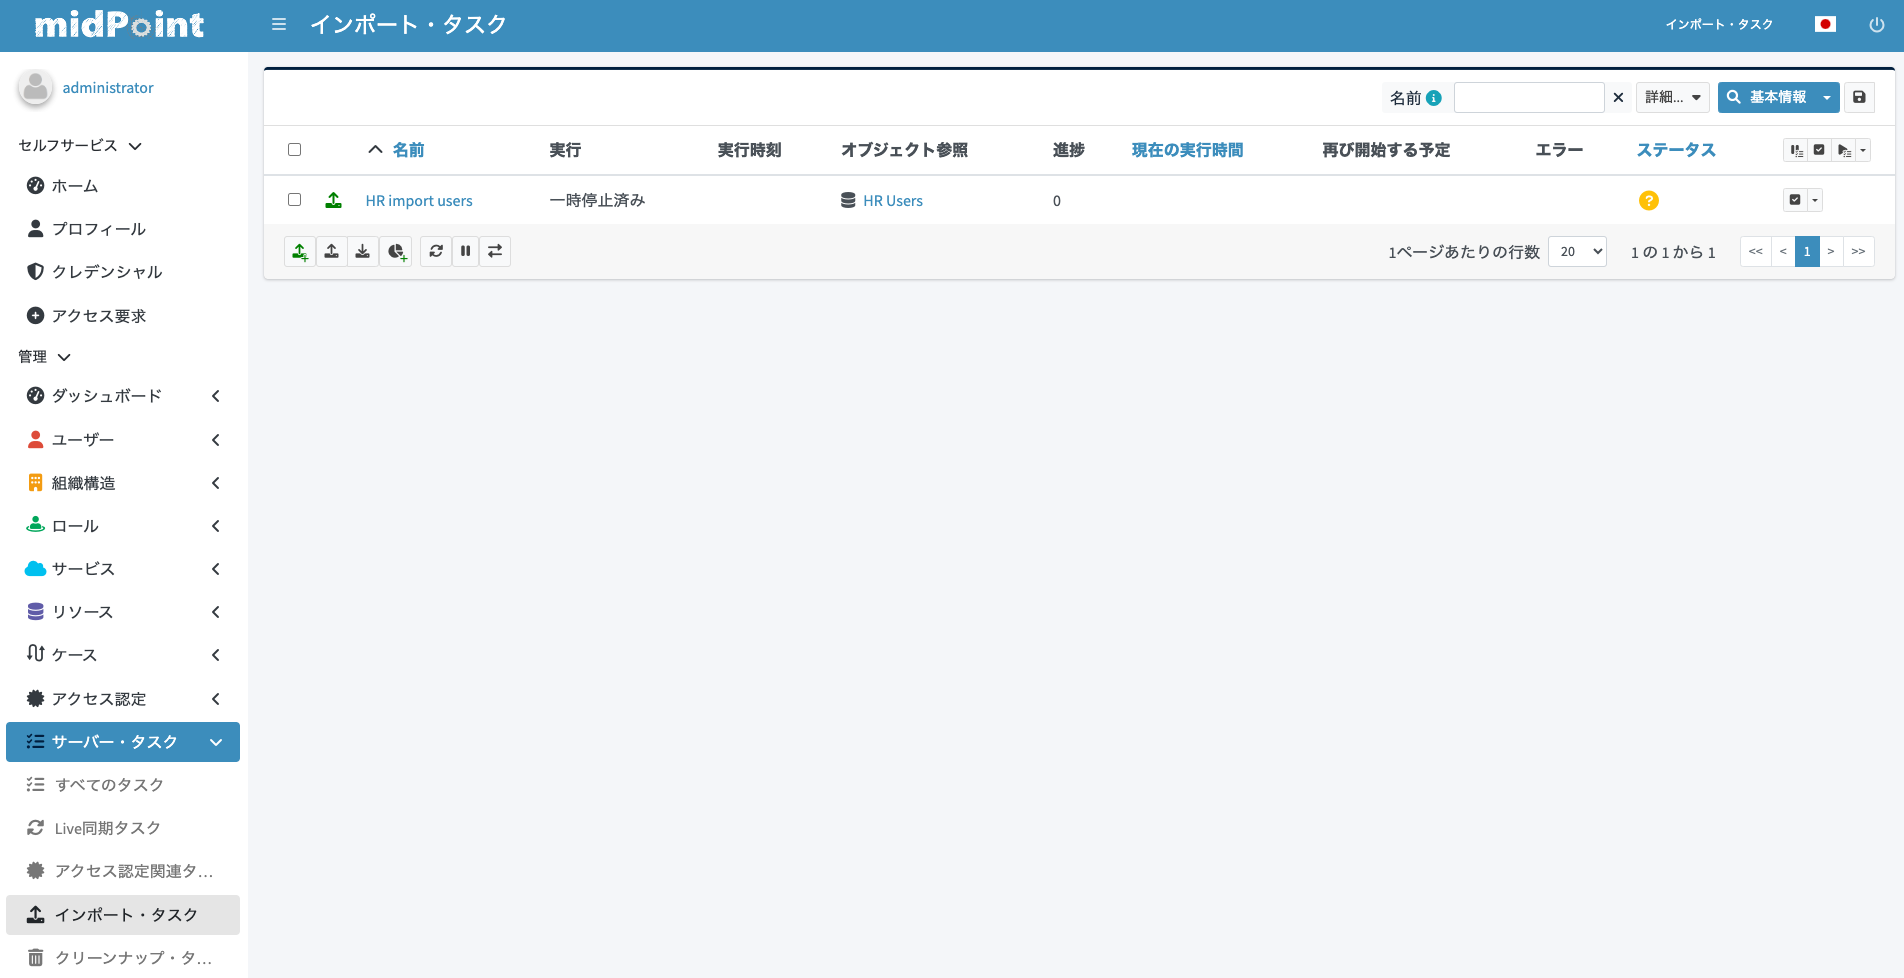The height and width of the screenshot is (978, 1904).
Task: Click the 基本情報 search button
Action: (1767, 97)
